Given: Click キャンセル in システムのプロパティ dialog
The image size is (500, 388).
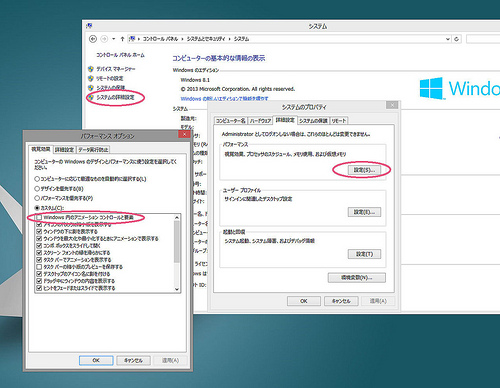Looking at the screenshot, I should pos(341,301).
